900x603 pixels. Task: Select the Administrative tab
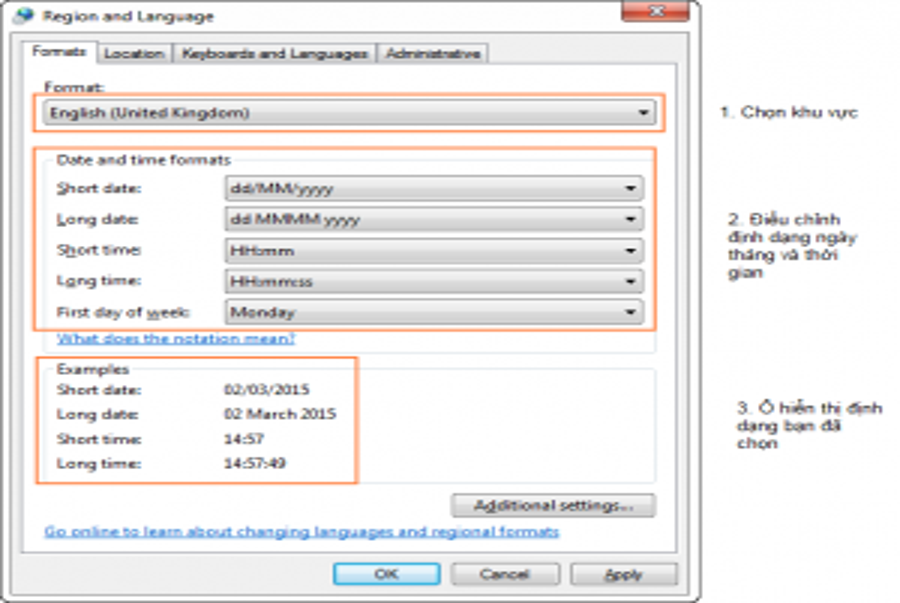click(x=433, y=53)
